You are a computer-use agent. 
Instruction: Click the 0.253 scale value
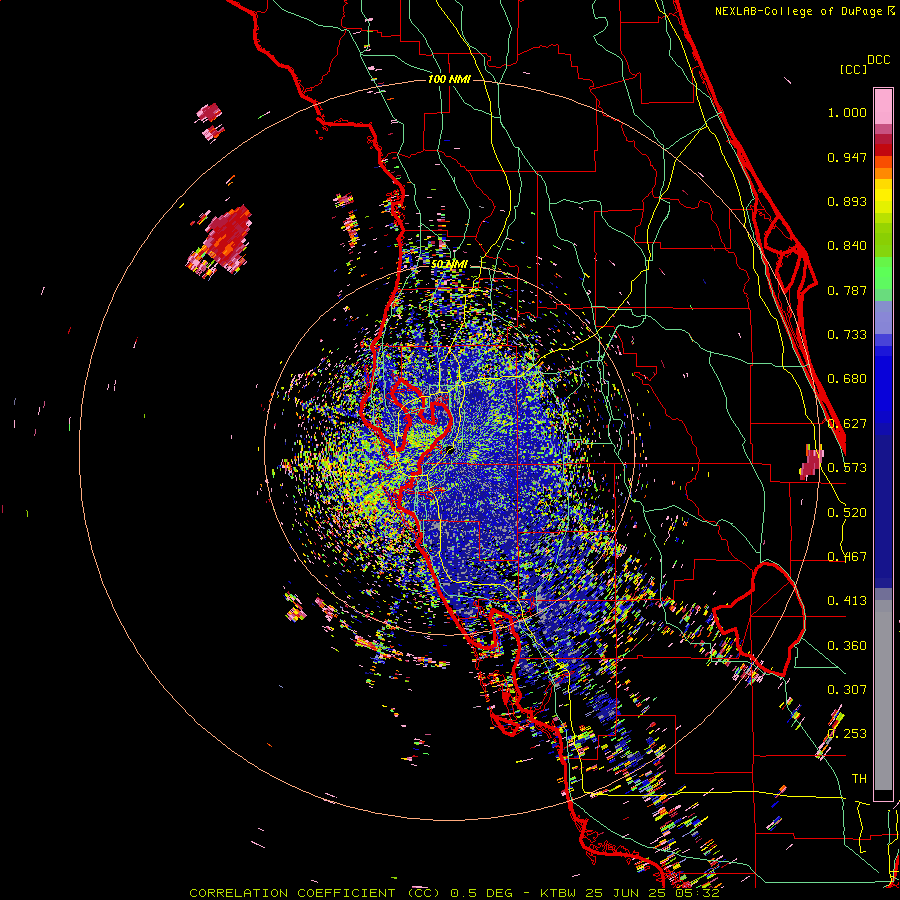(847, 734)
